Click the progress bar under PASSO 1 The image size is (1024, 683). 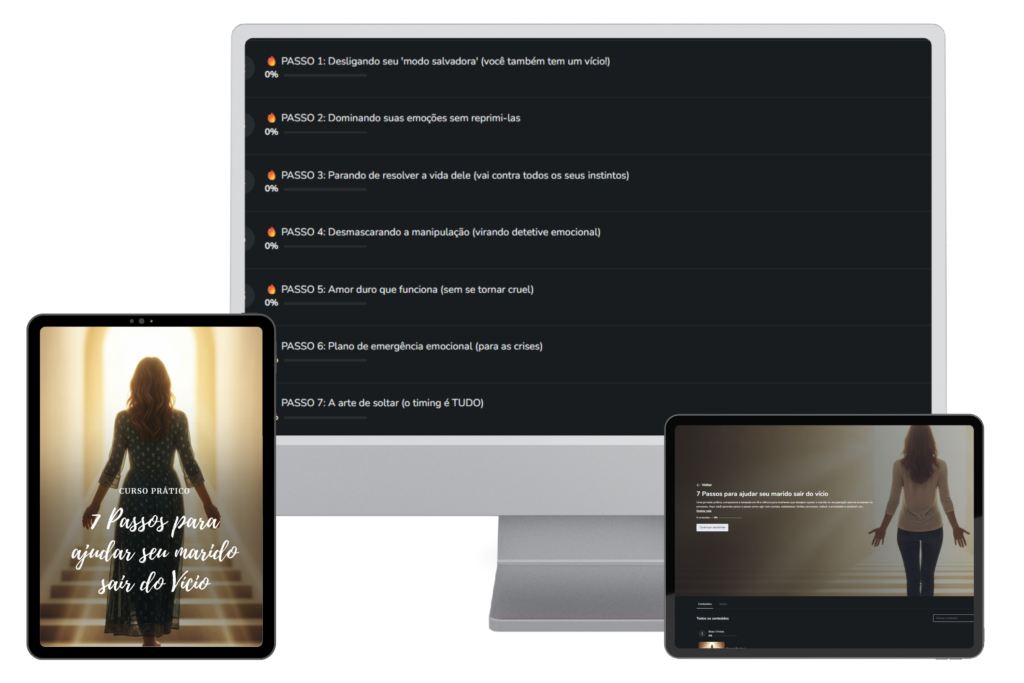coord(324,75)
